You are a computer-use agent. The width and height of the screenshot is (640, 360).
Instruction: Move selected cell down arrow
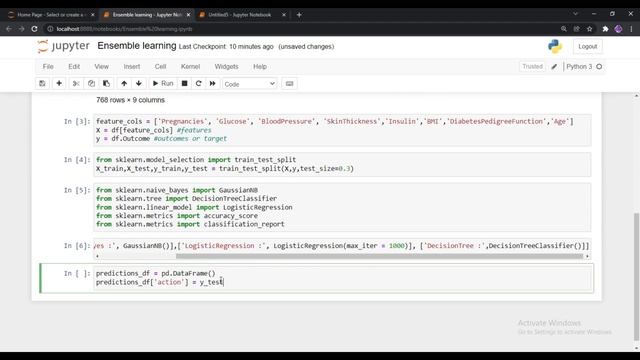coord(139,83)
